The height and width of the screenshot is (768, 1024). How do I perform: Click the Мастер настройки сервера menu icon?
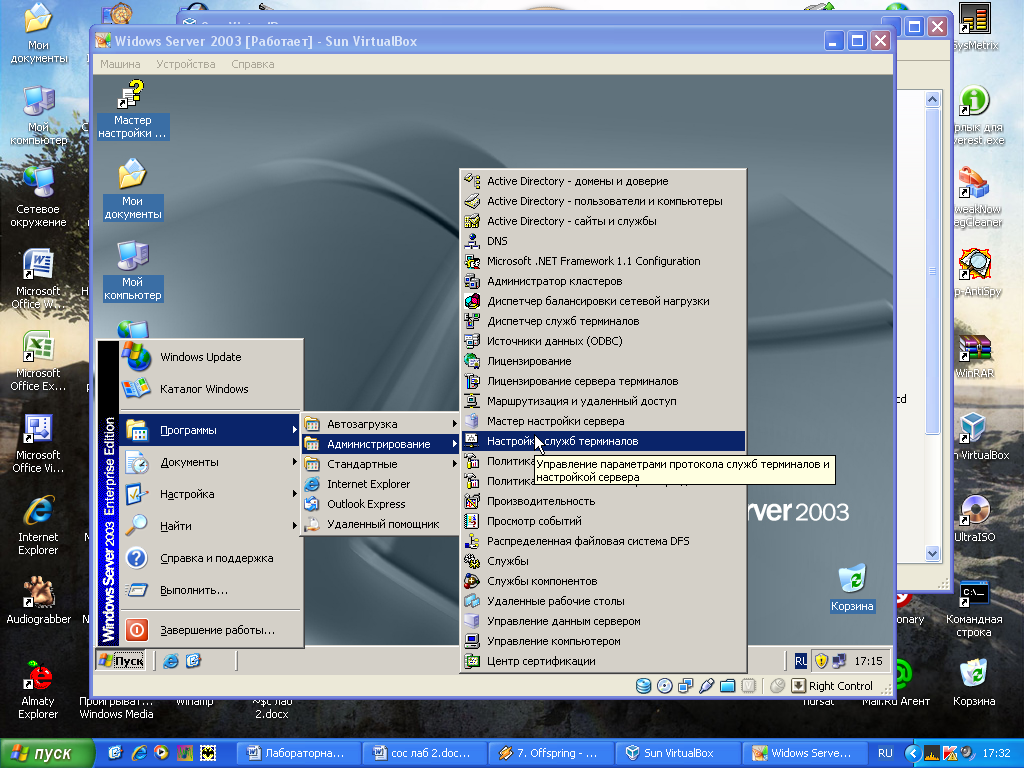[472, 421]
